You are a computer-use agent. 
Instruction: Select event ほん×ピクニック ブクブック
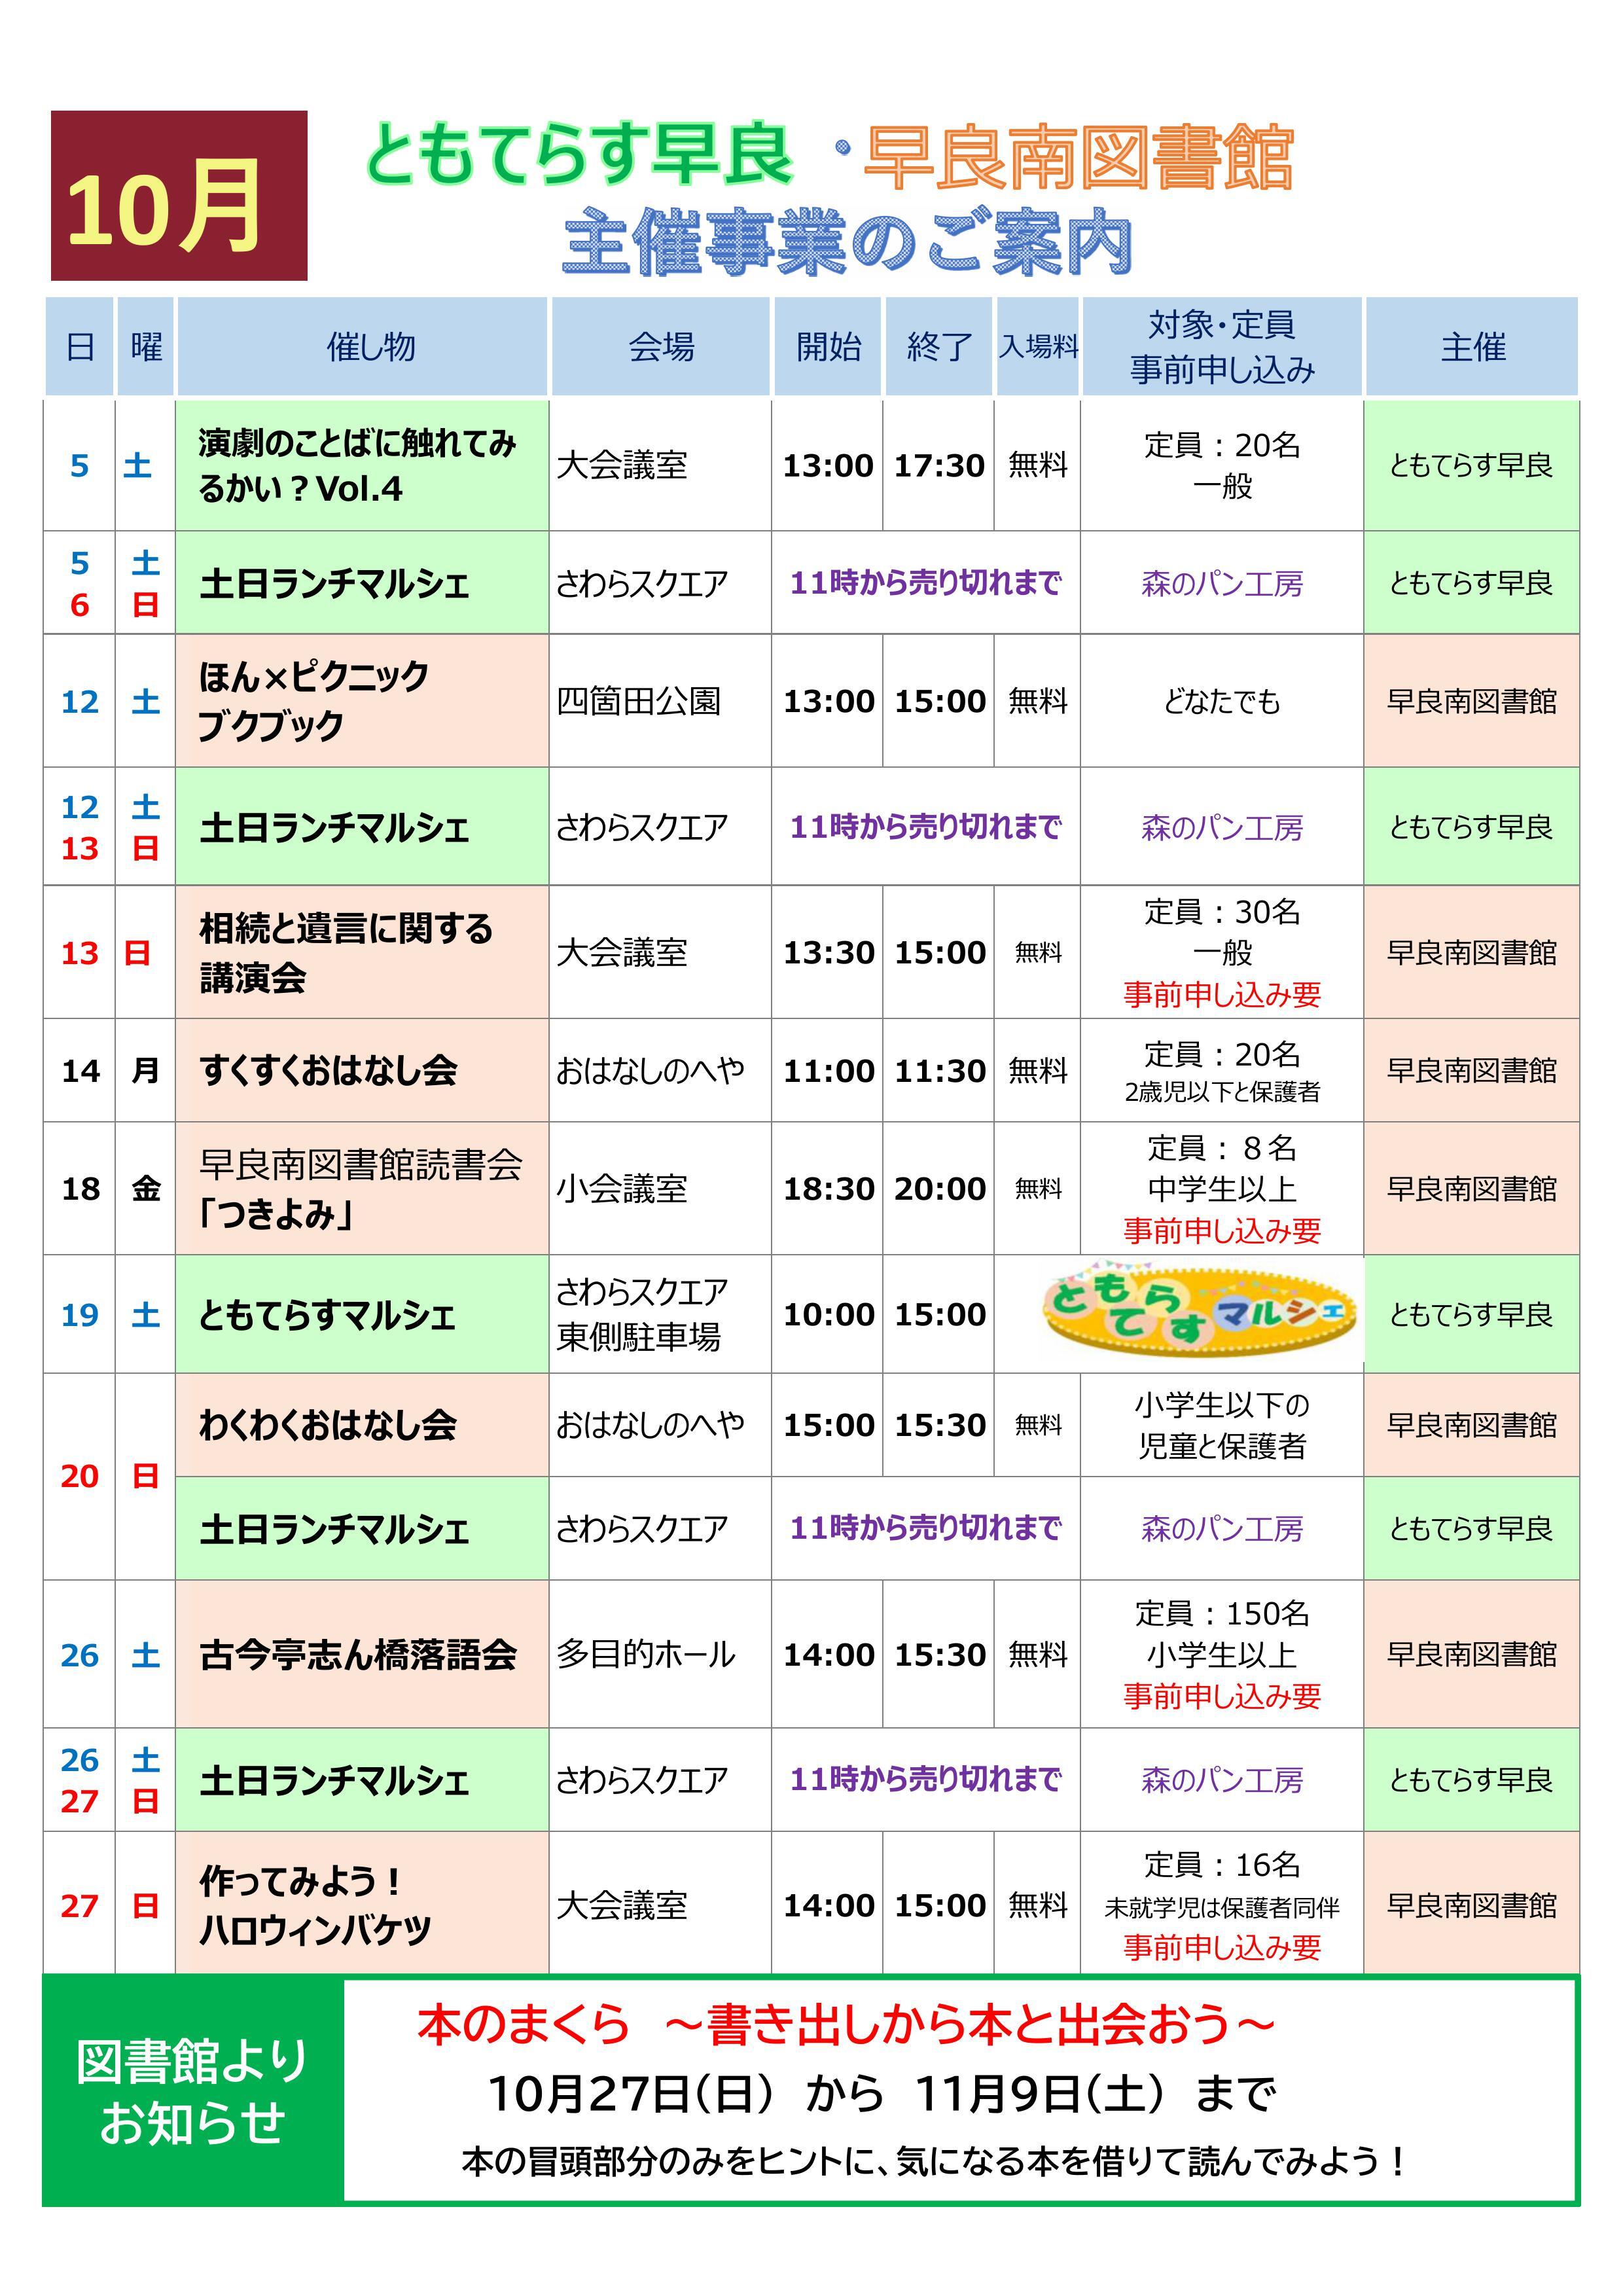[314, 700]
